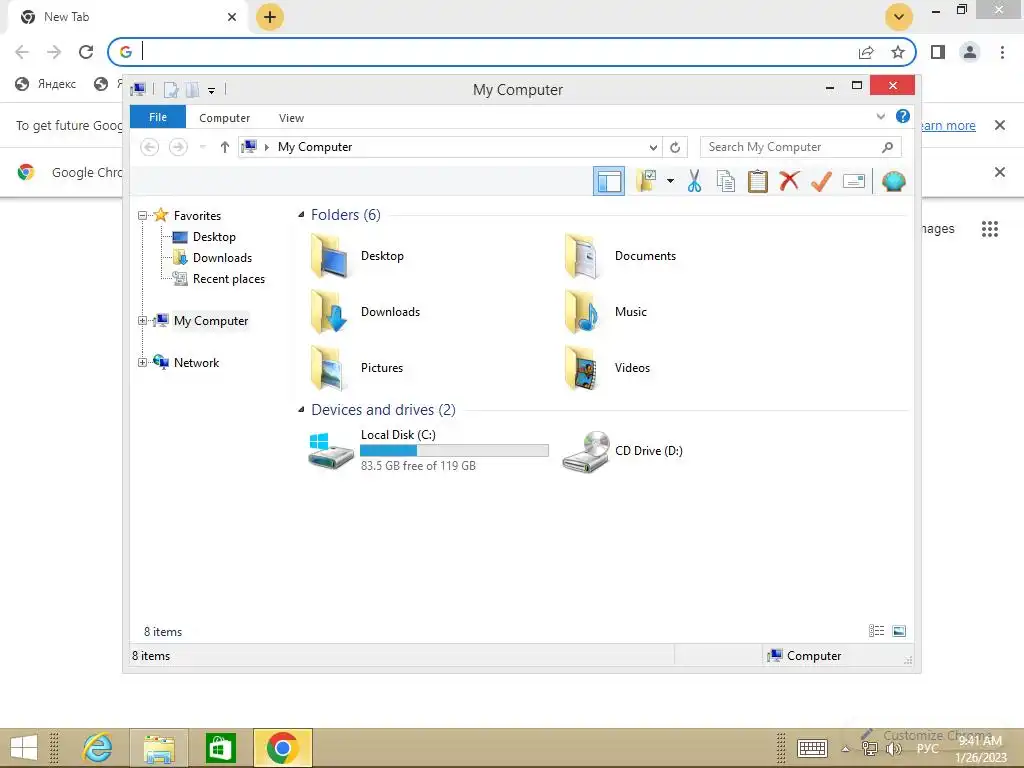Click the shell globe icon in toolbar

click(893, 181)
